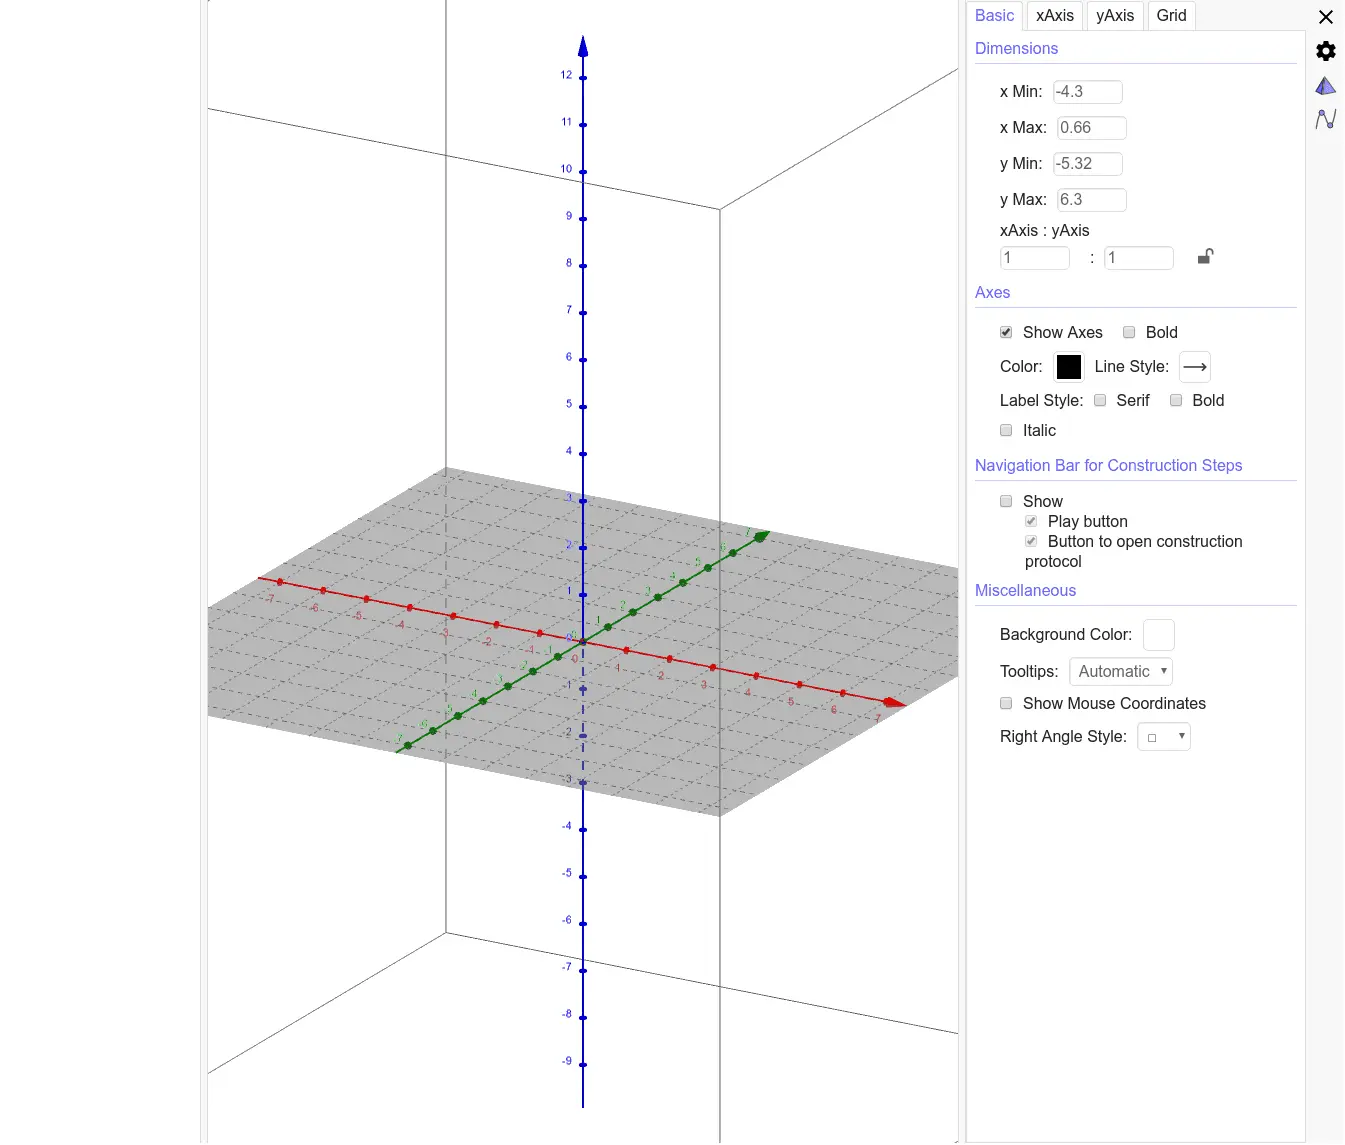Open the Graphics view curve icon
The height and width of the screenshot is (1145, 1345).
click(1325, 119)
